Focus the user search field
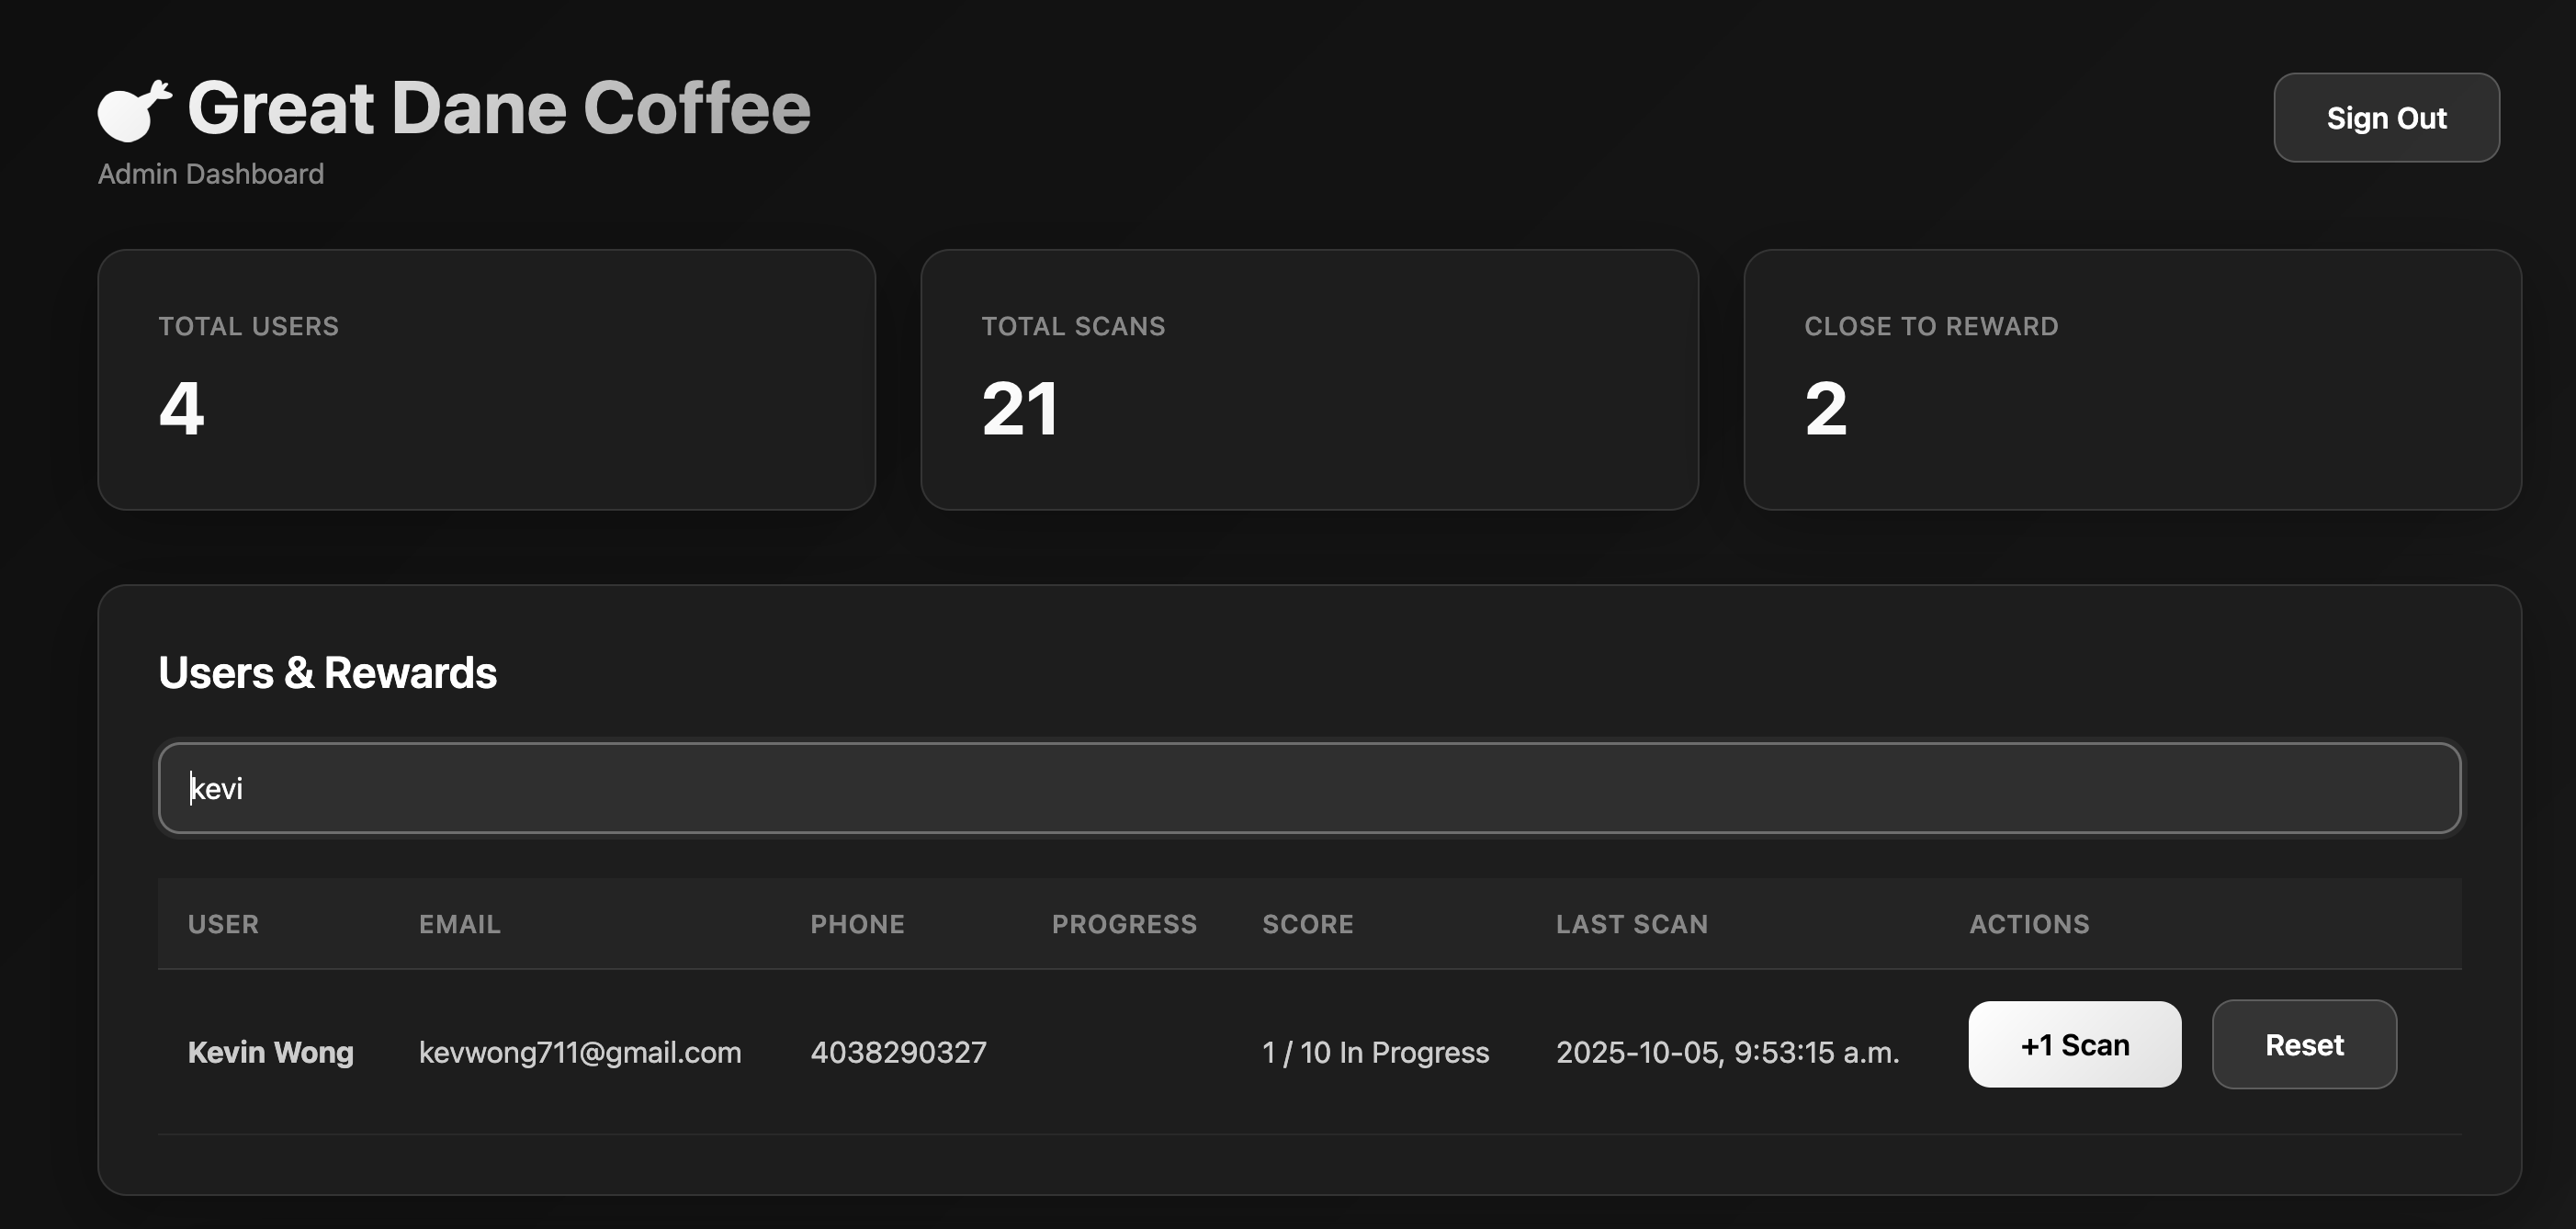 (x=1308, y=788)
